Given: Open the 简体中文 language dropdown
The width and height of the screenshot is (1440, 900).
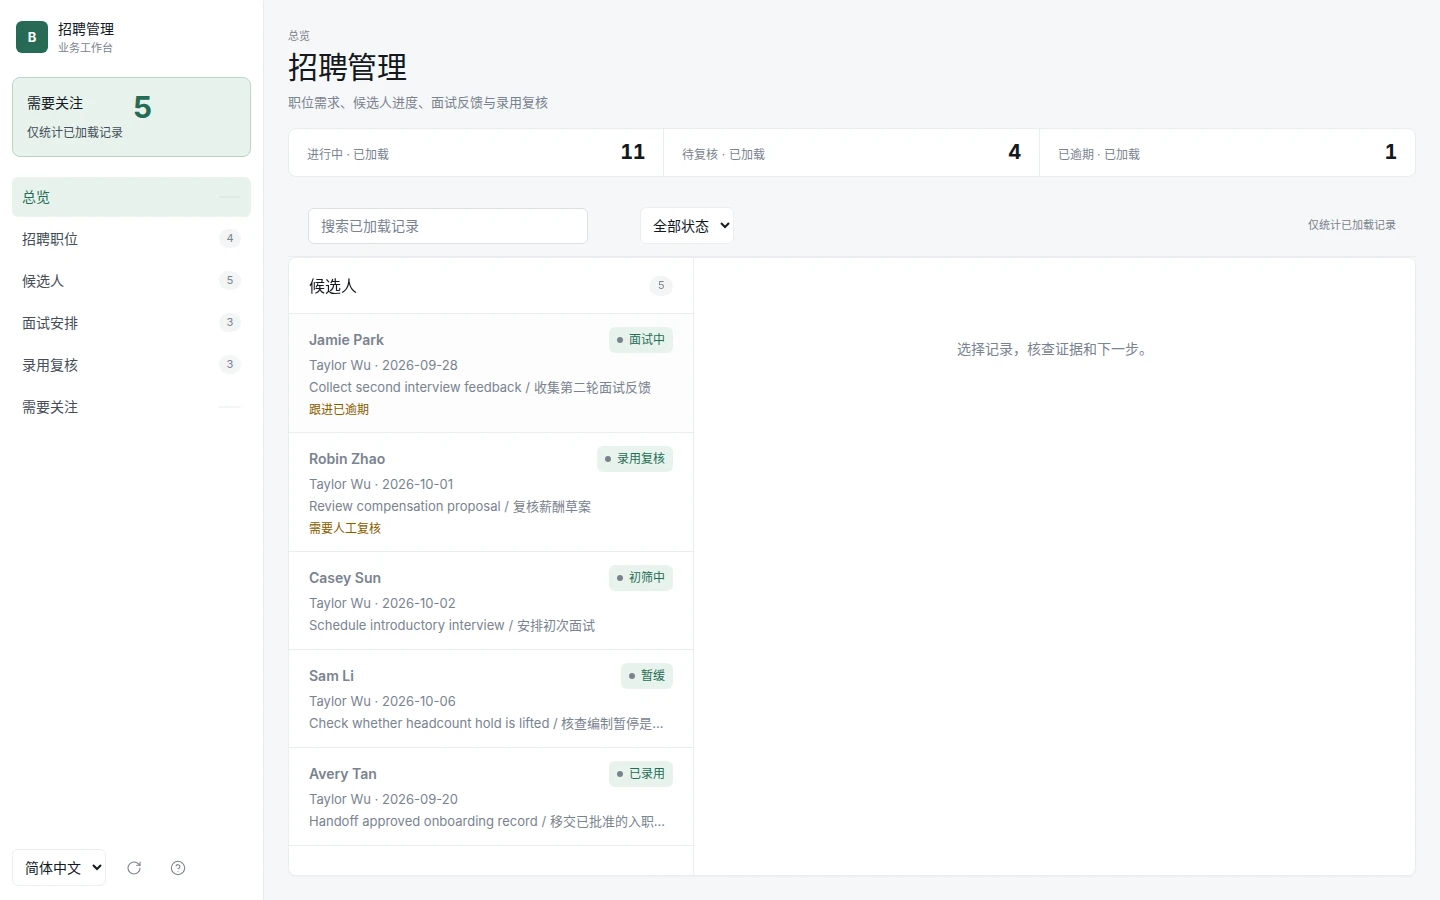Looking at the screenshot, I should pyautogui.click(x=59, y=868).
